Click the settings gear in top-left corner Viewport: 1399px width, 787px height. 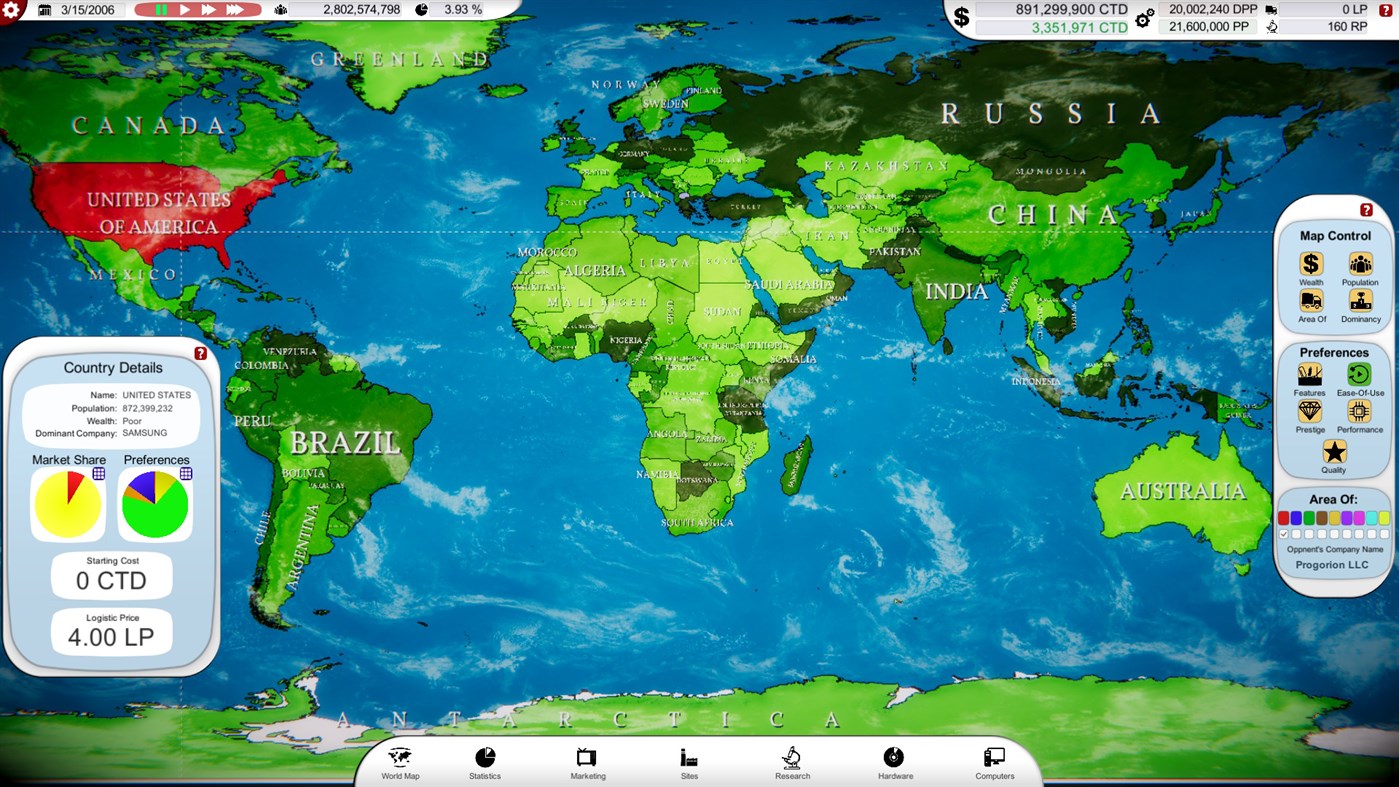click(13, 9)
